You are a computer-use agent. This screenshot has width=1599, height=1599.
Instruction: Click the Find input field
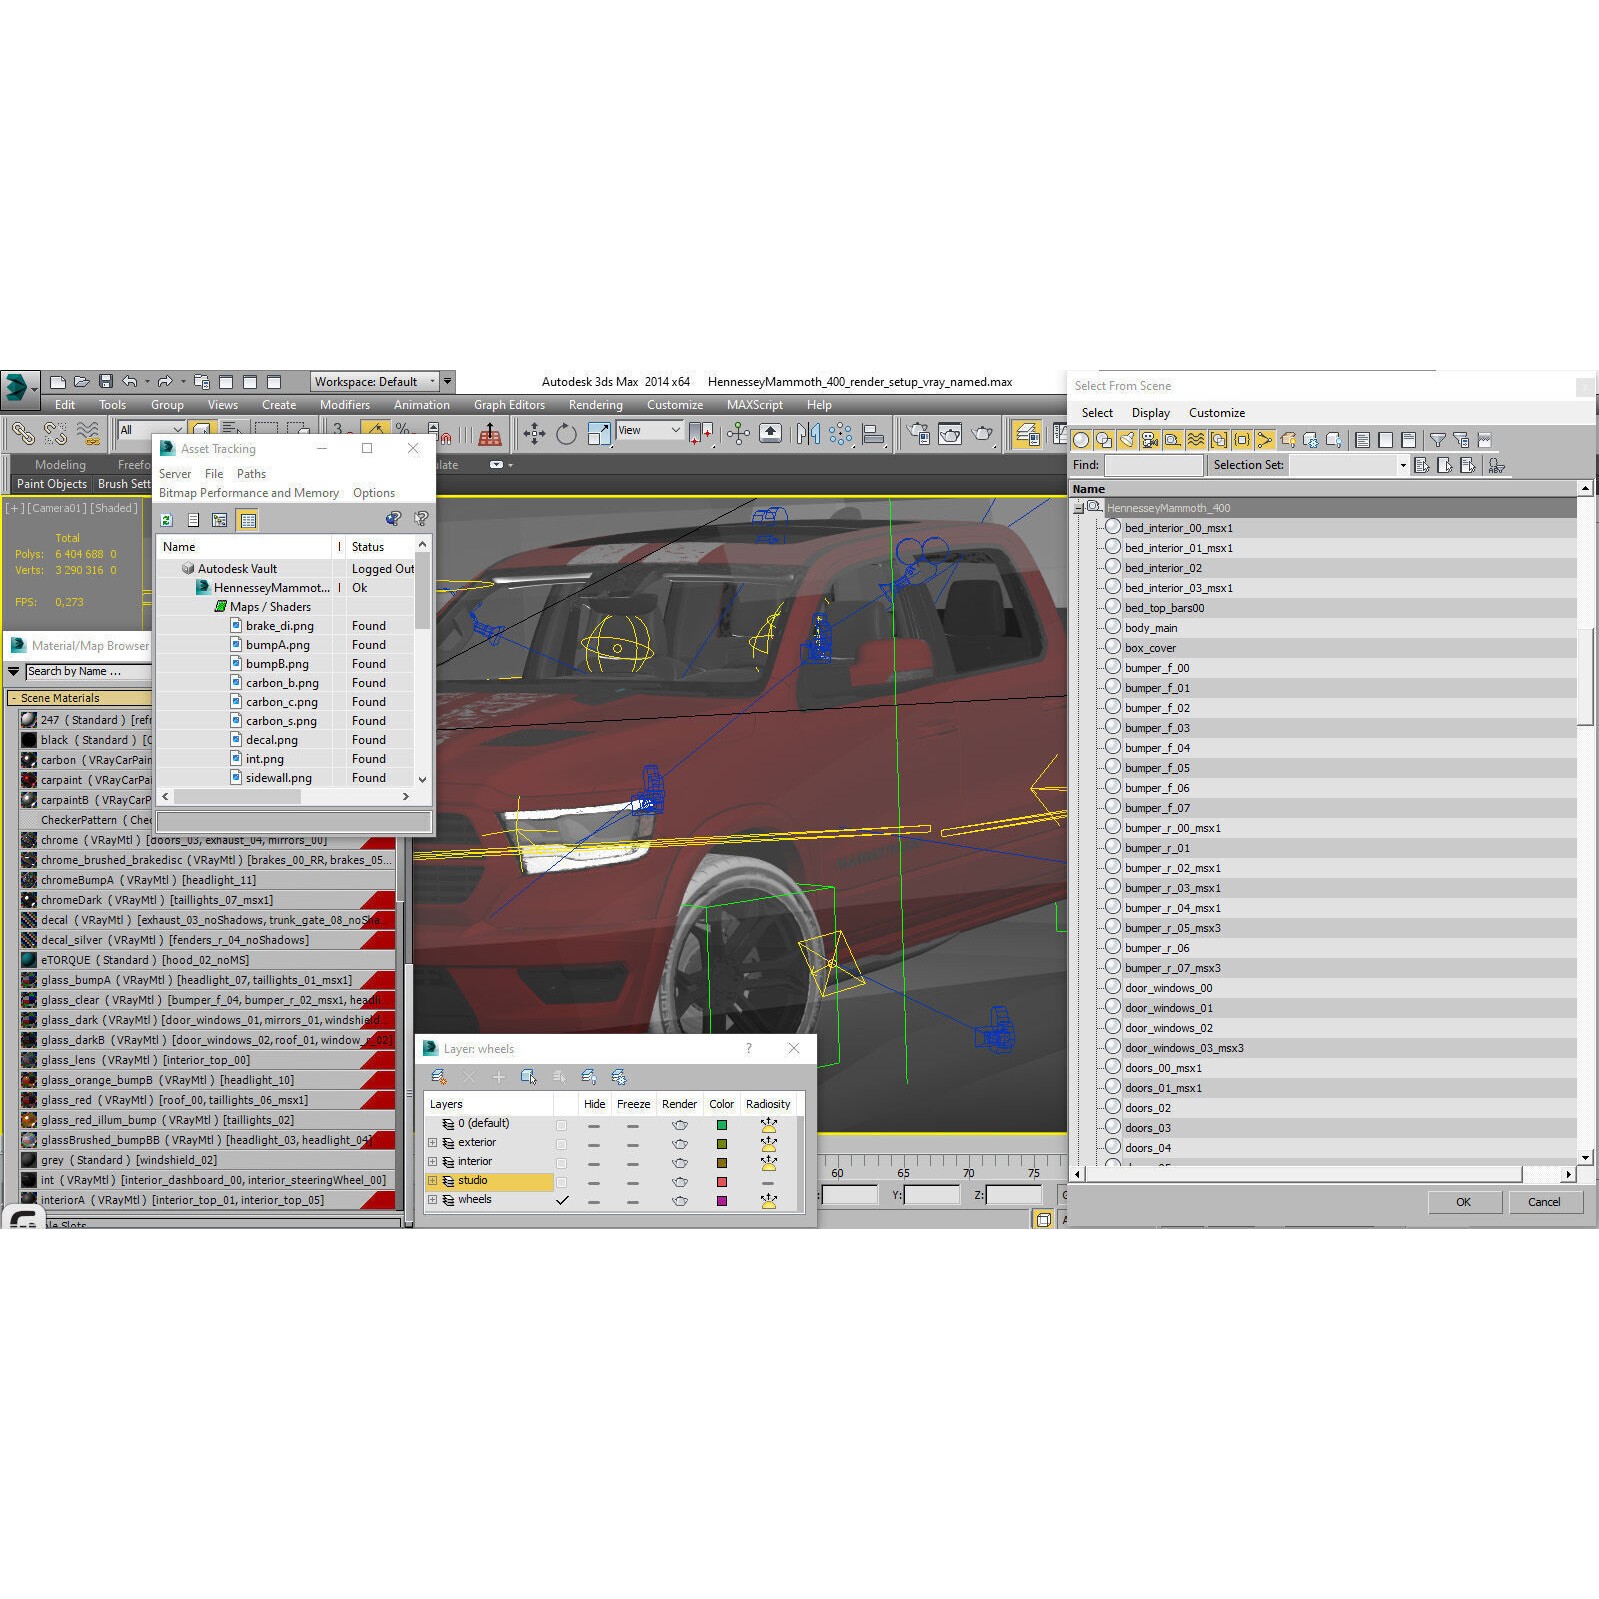(x=1154, y=465)
